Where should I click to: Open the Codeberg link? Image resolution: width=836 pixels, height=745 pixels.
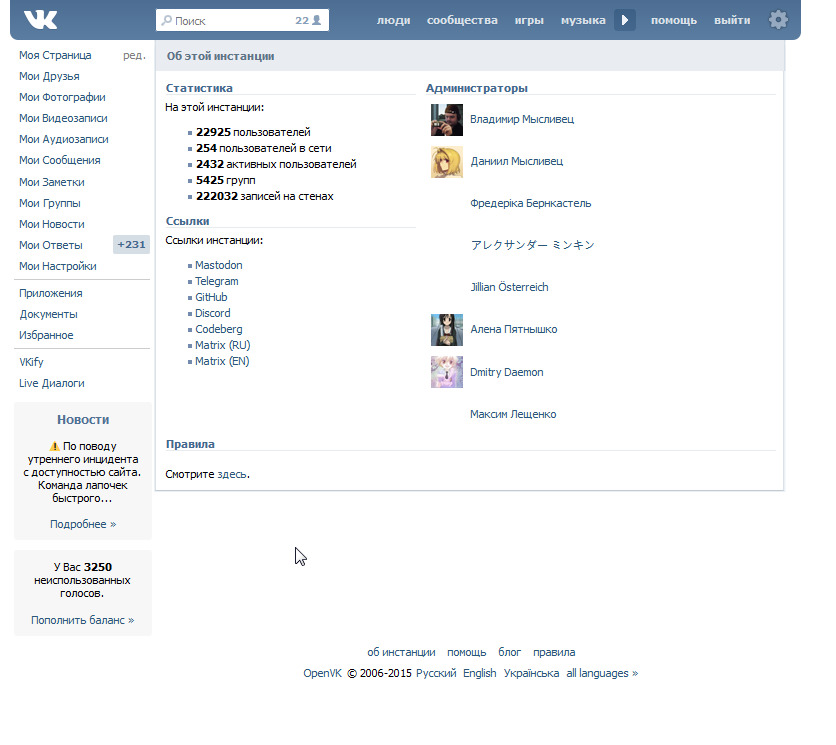(219, 329)
